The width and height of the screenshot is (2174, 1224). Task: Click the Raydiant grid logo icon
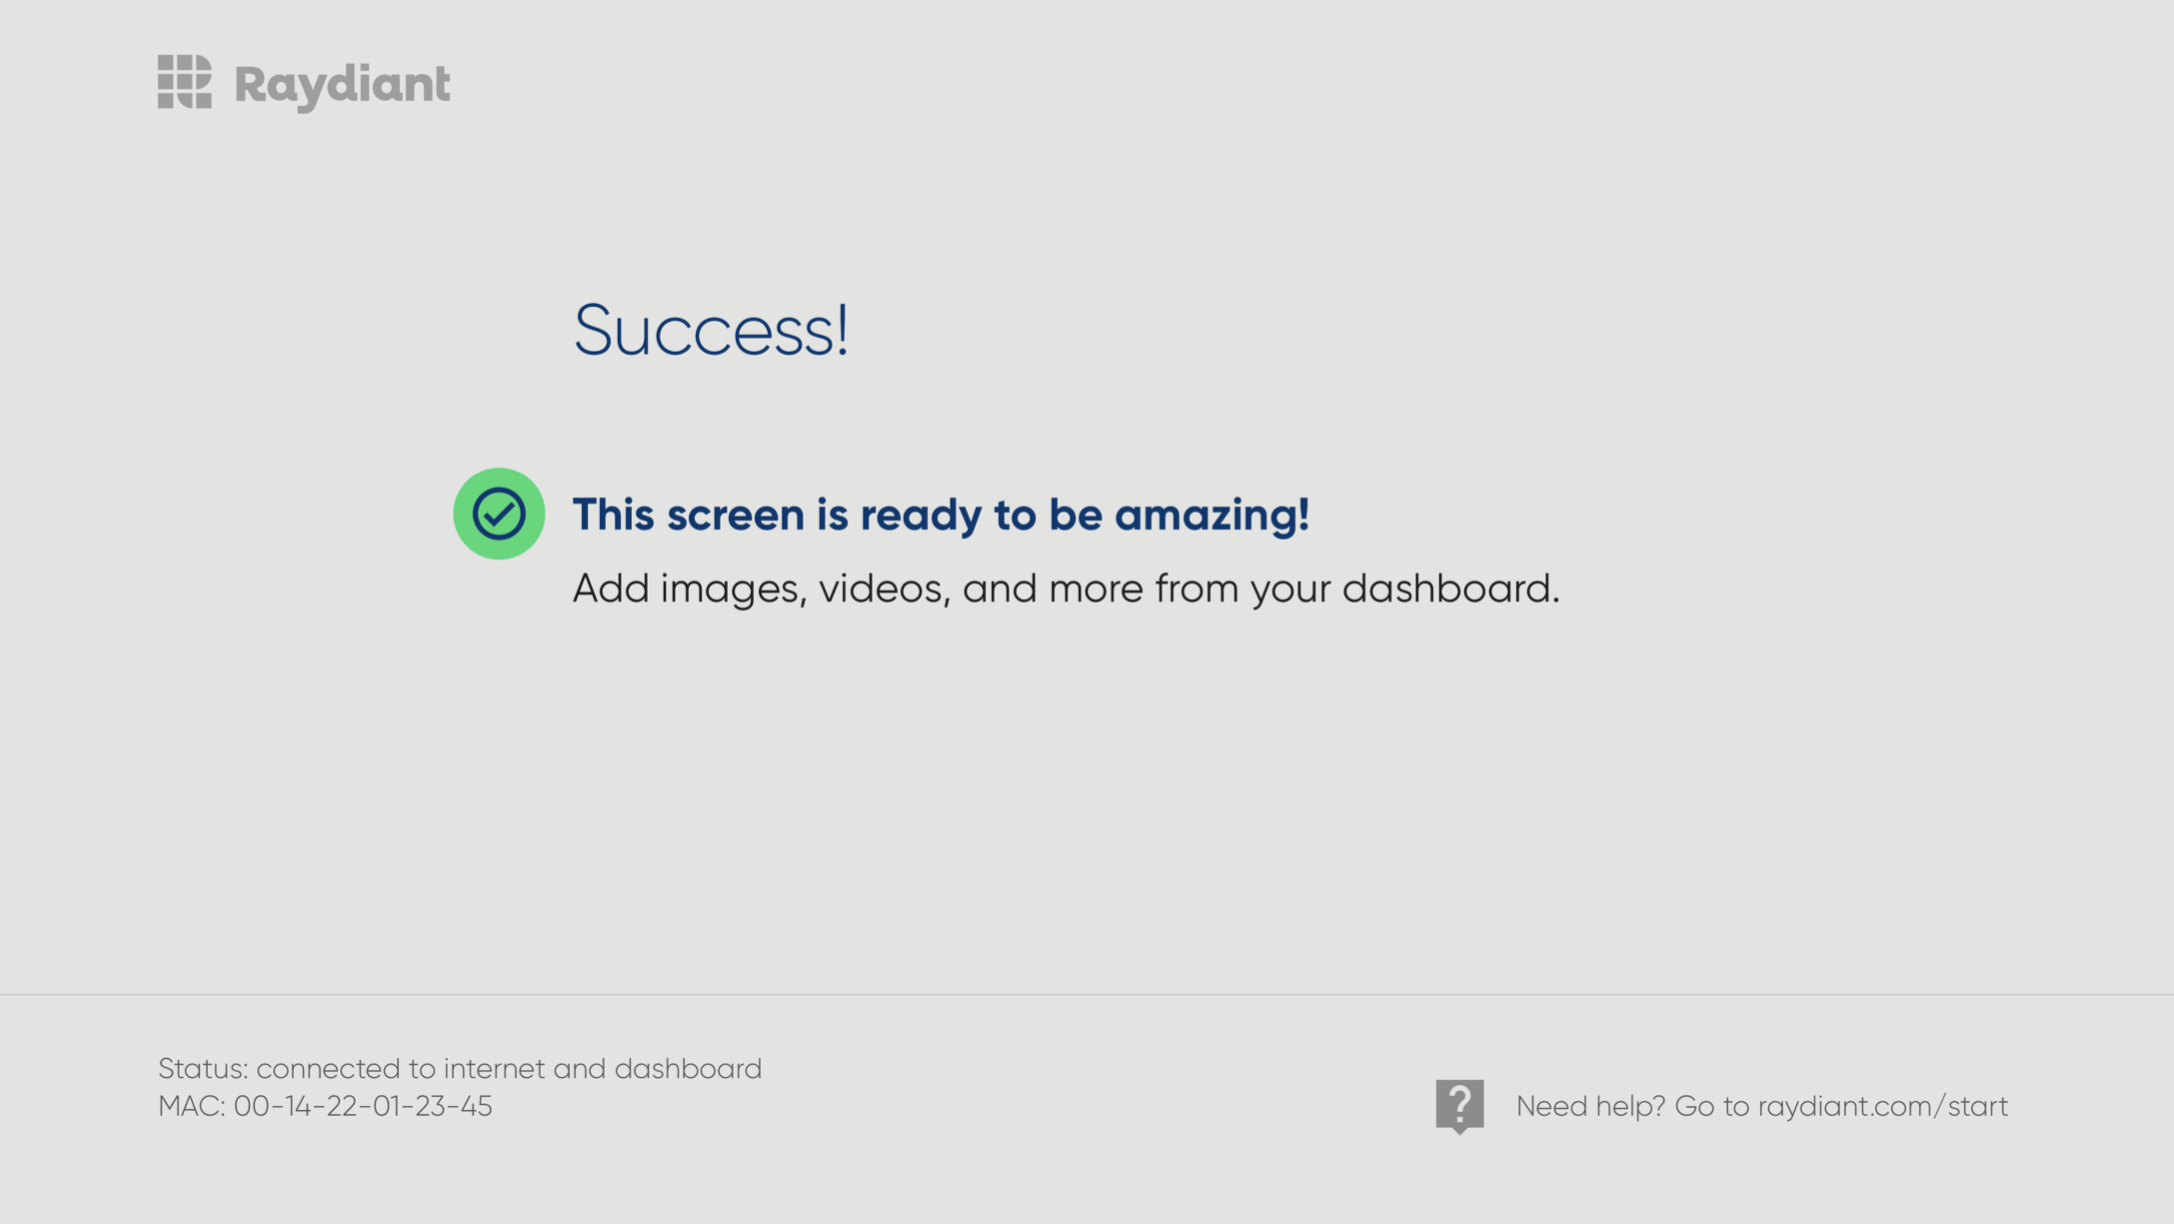(x=184, y=82)
